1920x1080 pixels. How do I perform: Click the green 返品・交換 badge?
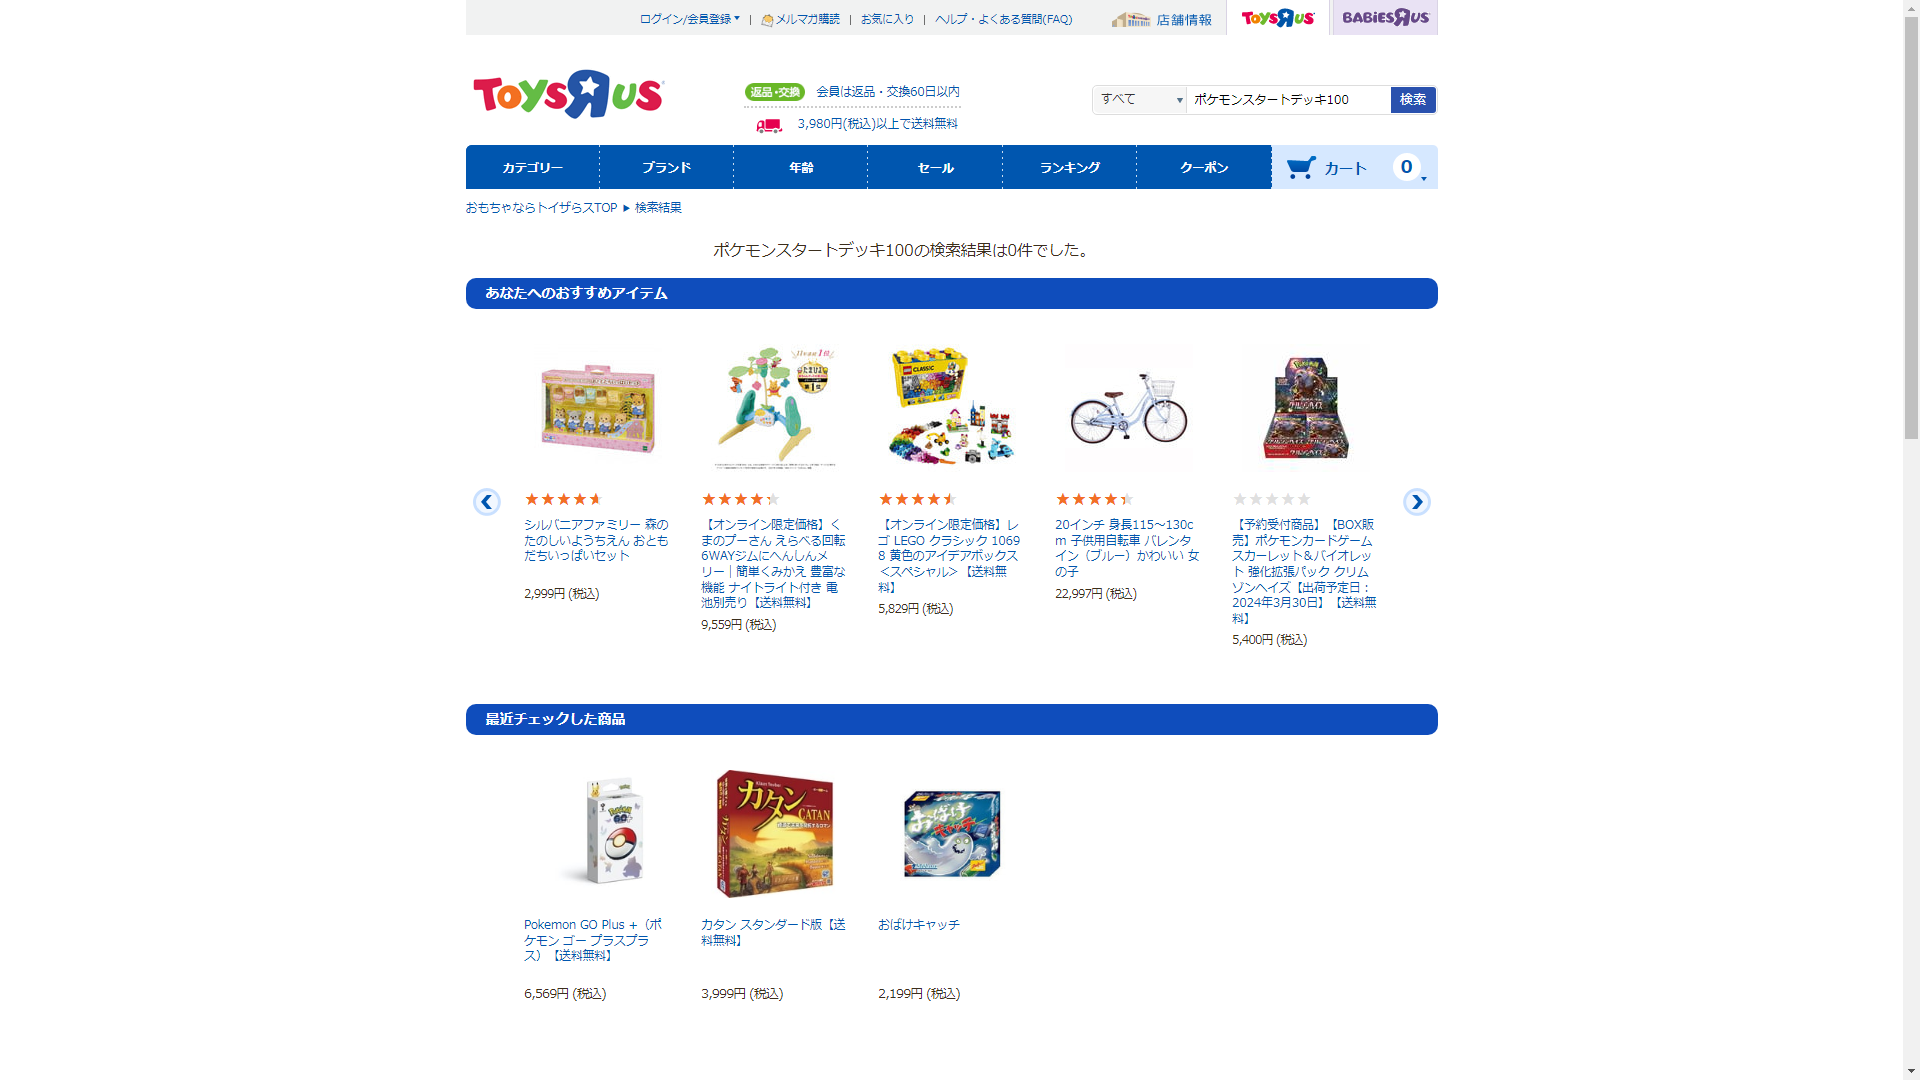pyautogui.click(x=775, y=92)
